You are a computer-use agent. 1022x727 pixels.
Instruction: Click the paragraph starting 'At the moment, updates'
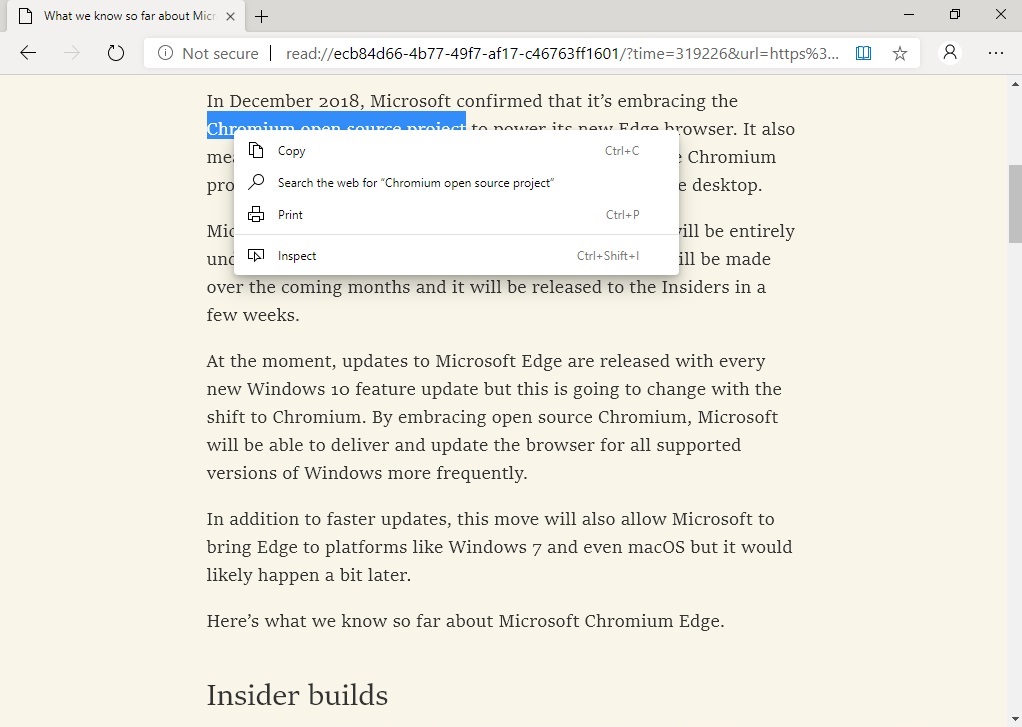pyautogui.click(x=494, y=417)
